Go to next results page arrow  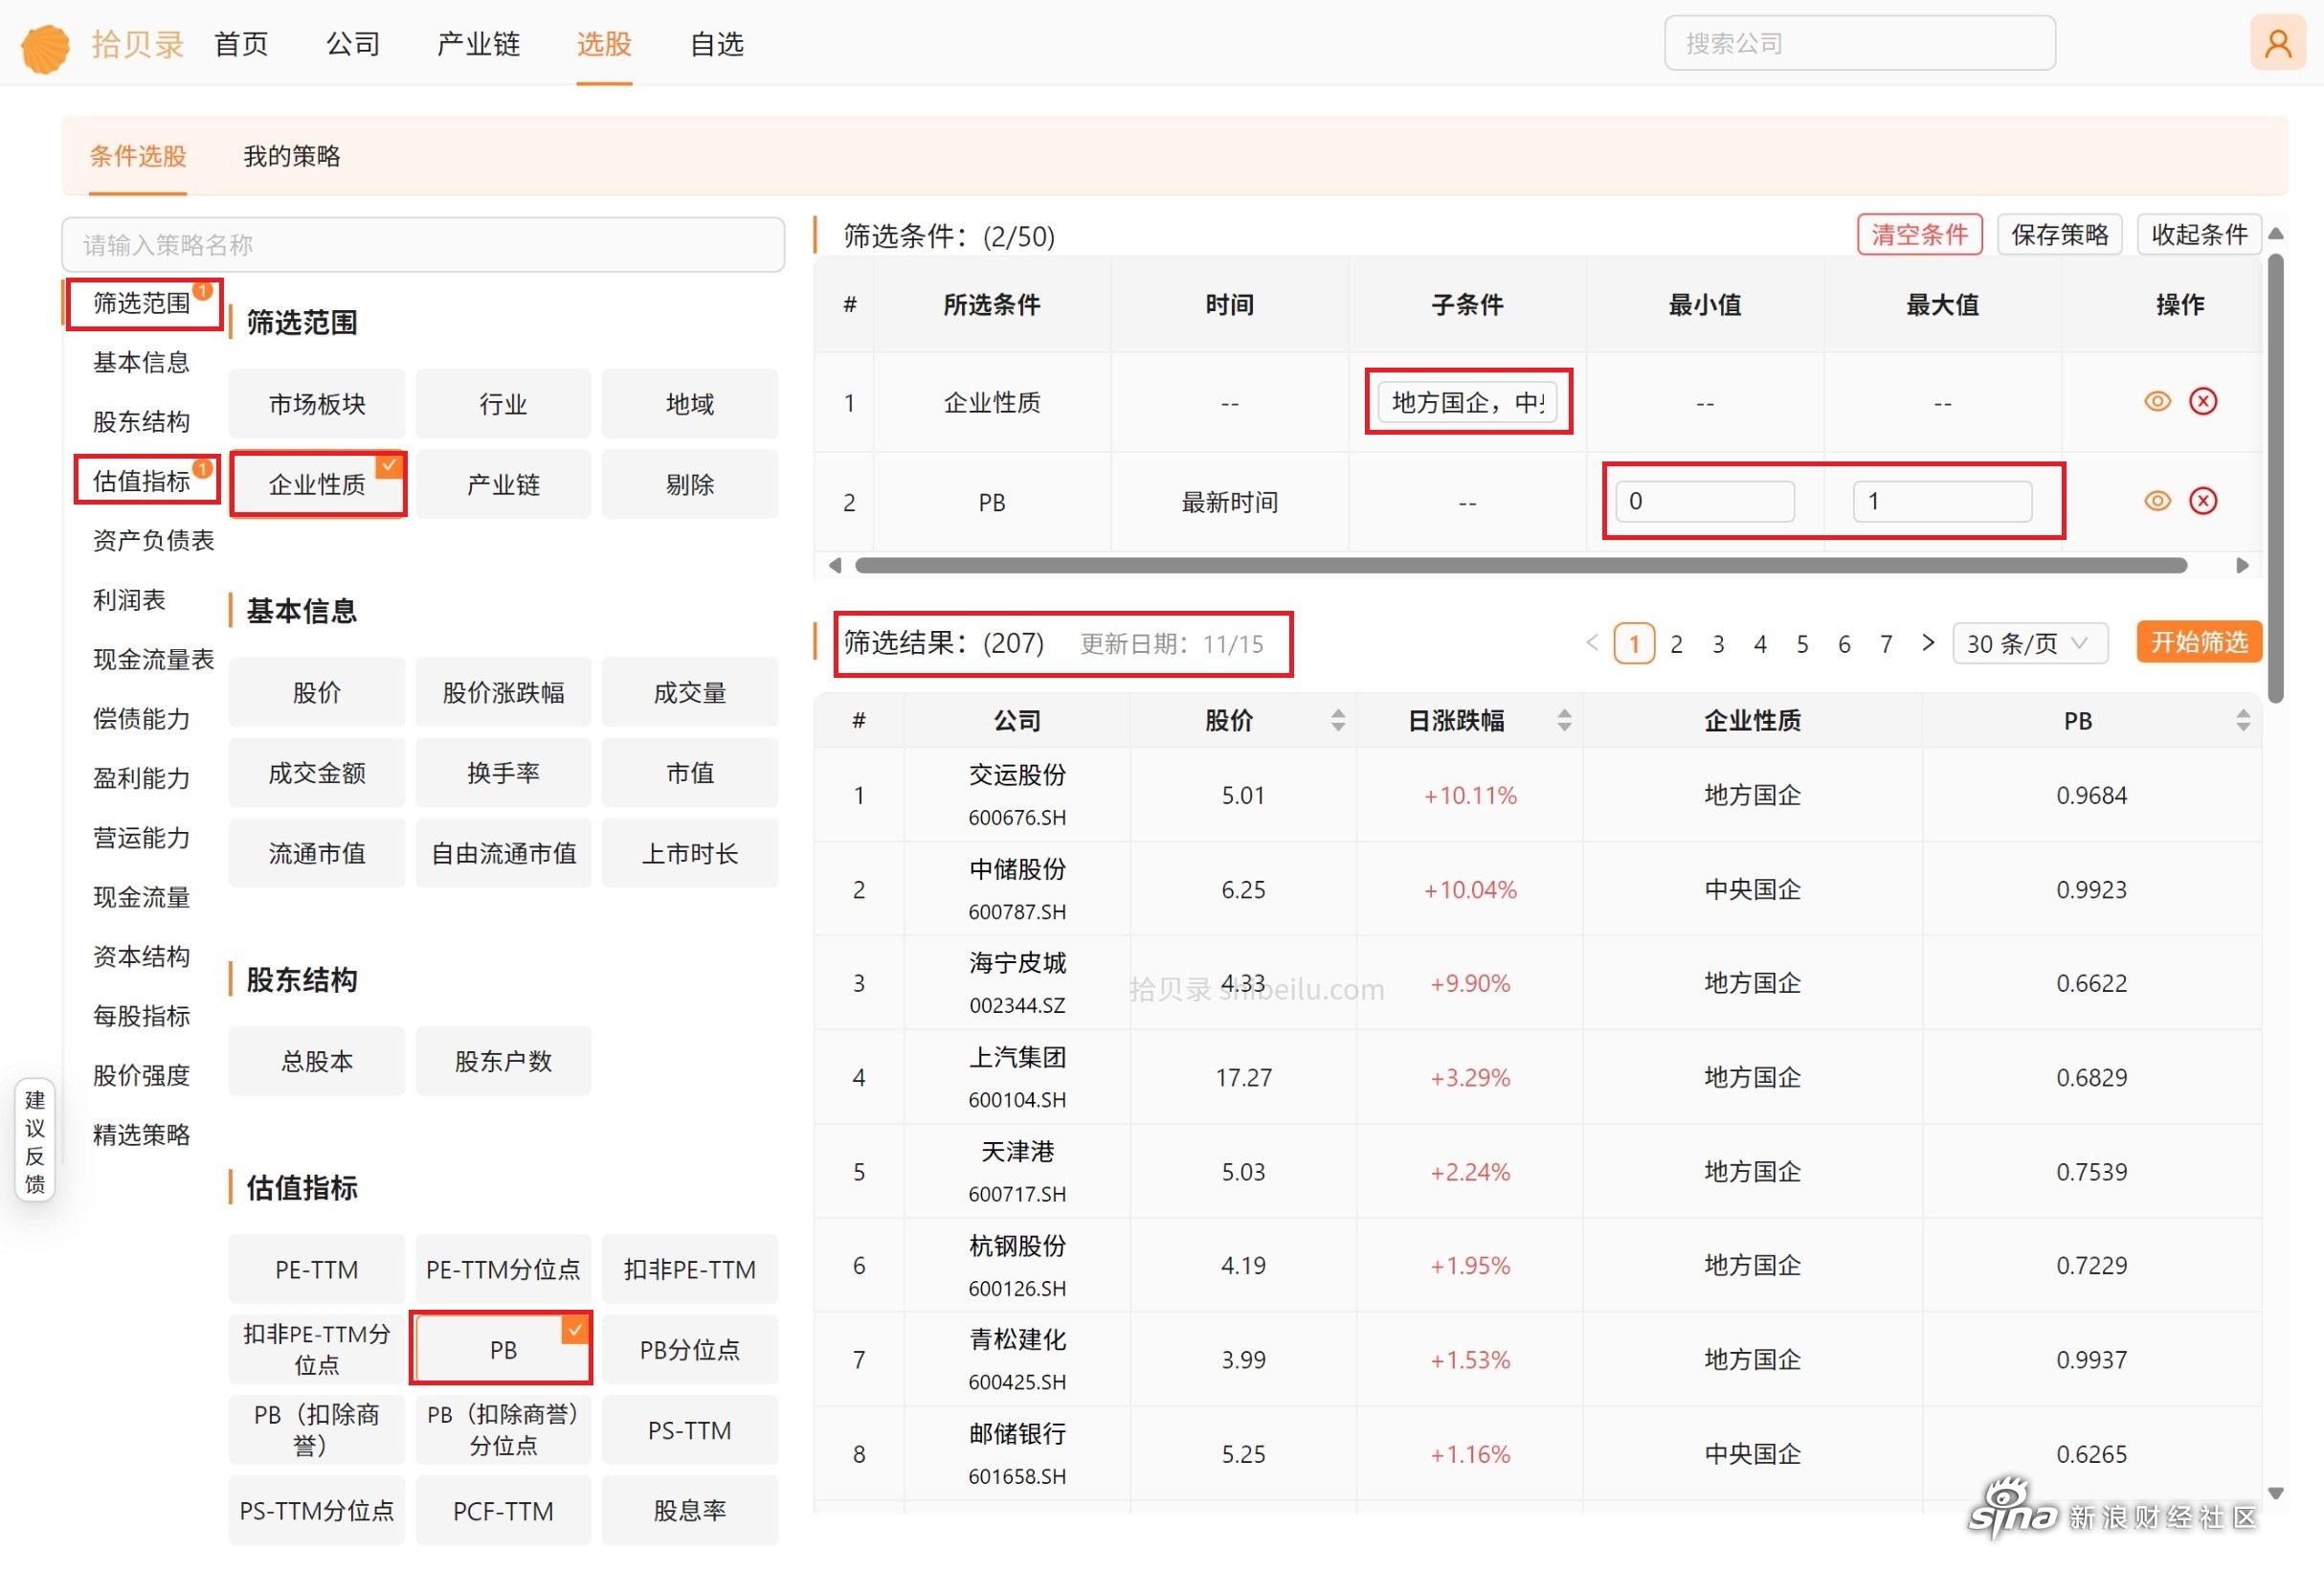(x=1927, y=643)
